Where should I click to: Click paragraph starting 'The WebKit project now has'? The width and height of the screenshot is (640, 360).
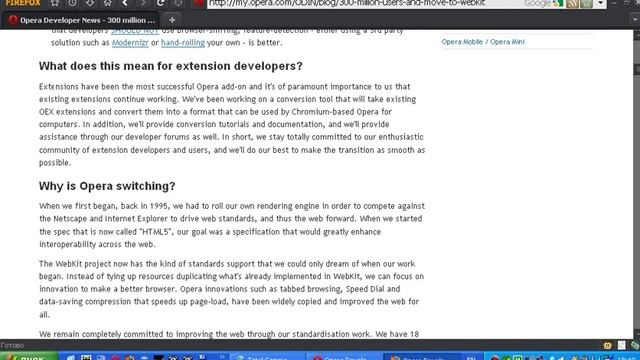(232, 289)
